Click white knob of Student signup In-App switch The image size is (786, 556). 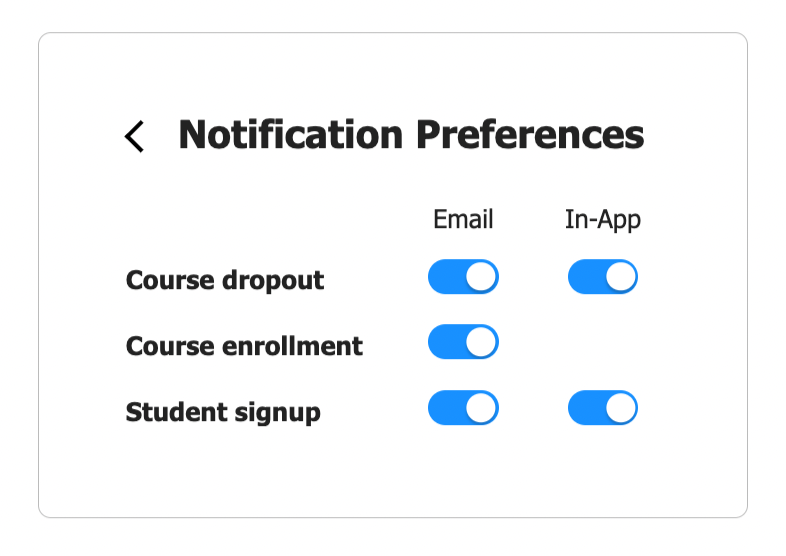(x=621, y=408)
